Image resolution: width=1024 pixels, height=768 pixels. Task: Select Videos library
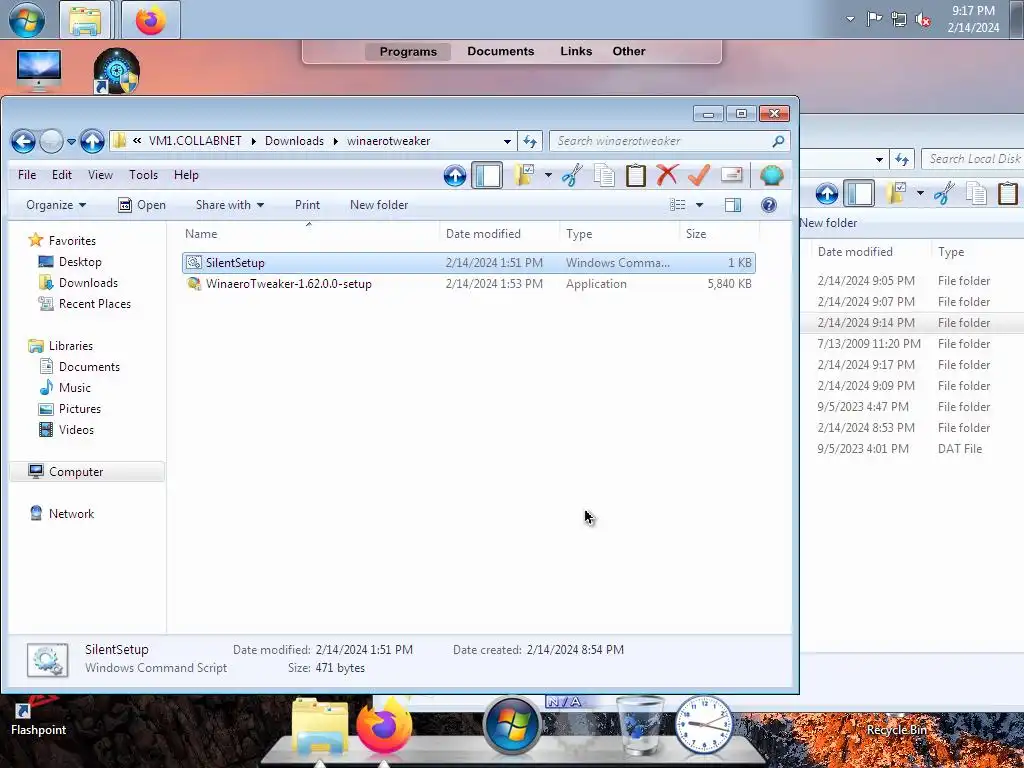pos(67,430)
